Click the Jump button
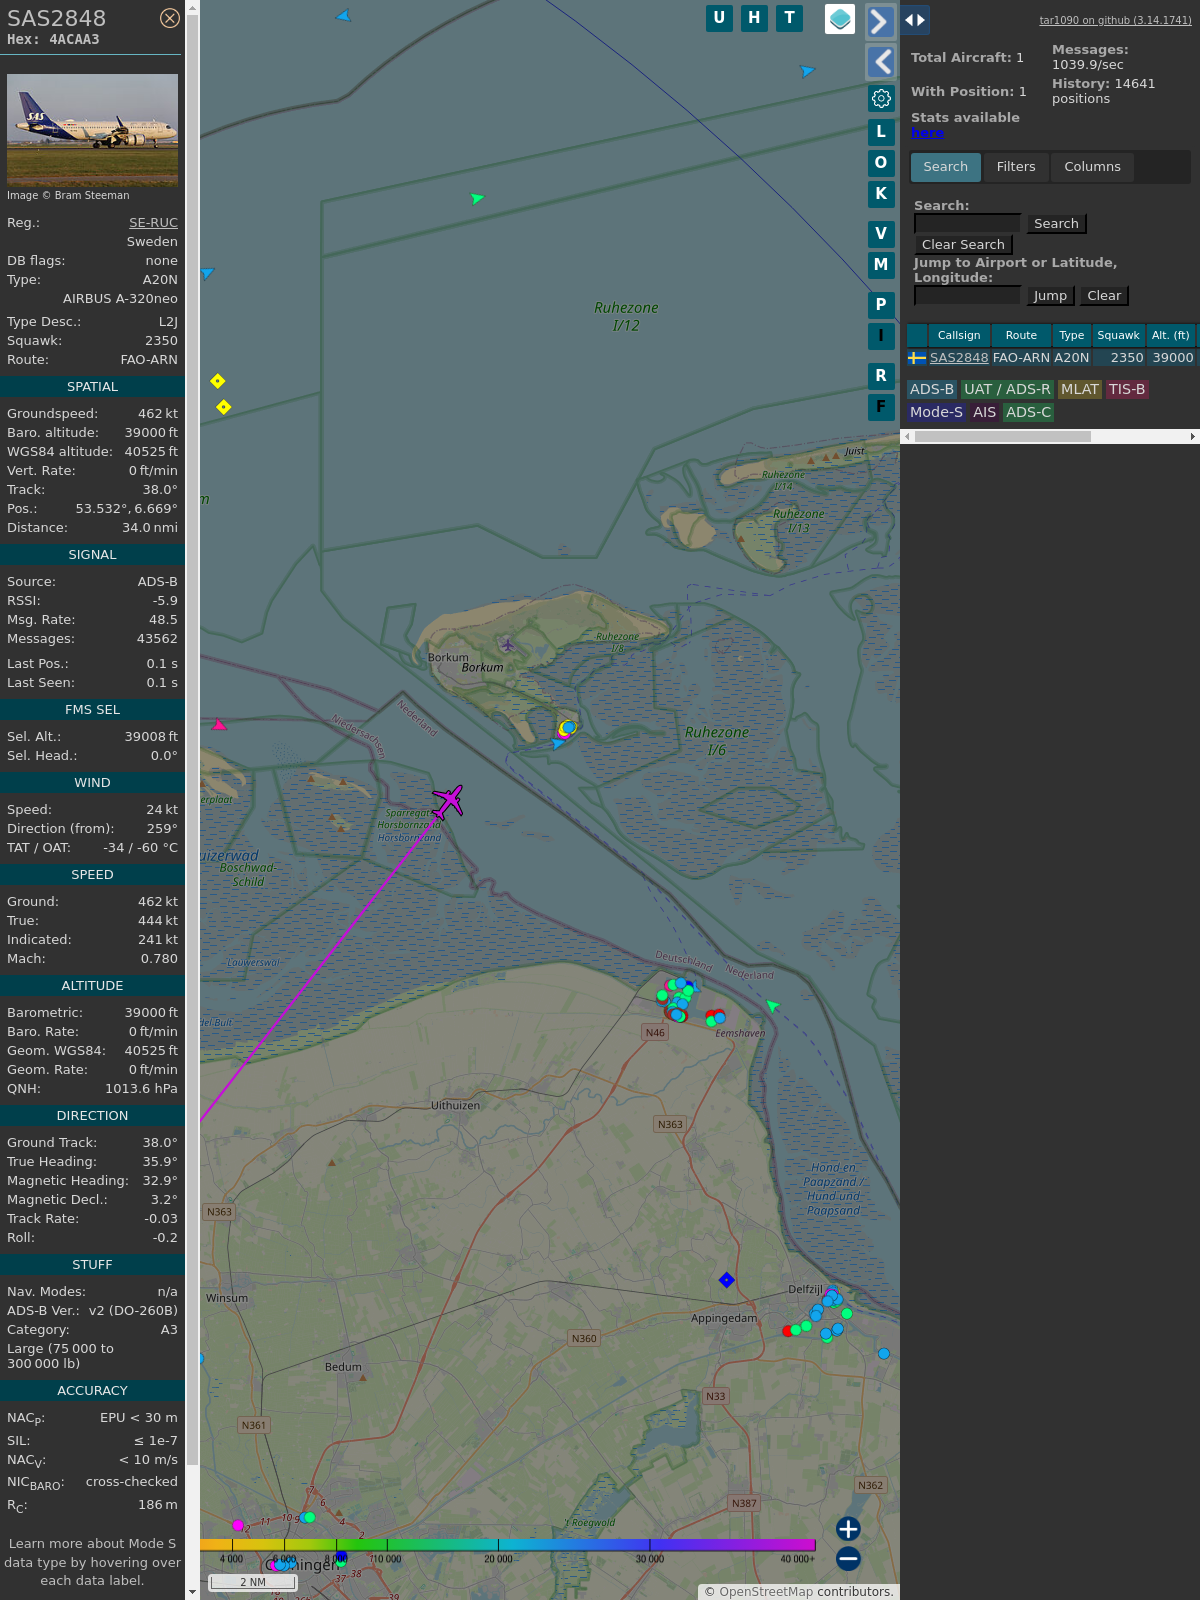 point(1050,296)
